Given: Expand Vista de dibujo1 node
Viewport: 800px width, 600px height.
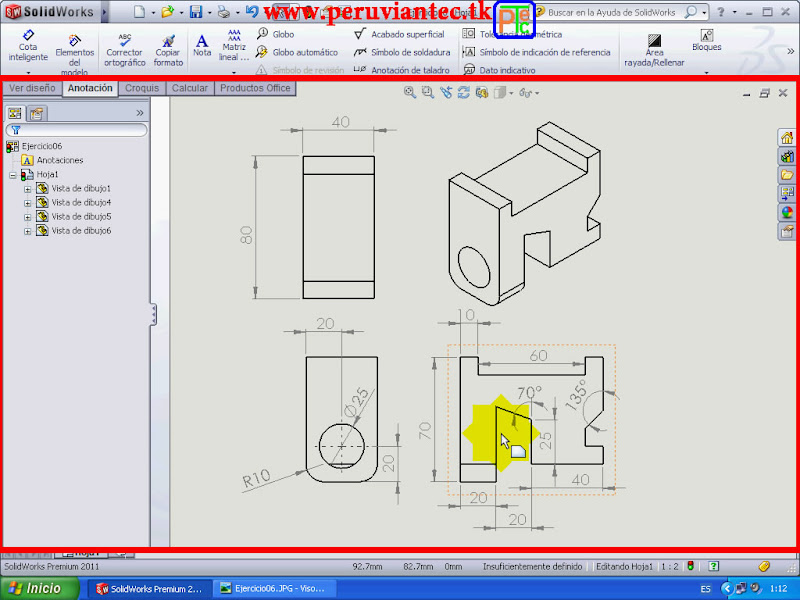Looking at the screenshot, I should [28, 189].
